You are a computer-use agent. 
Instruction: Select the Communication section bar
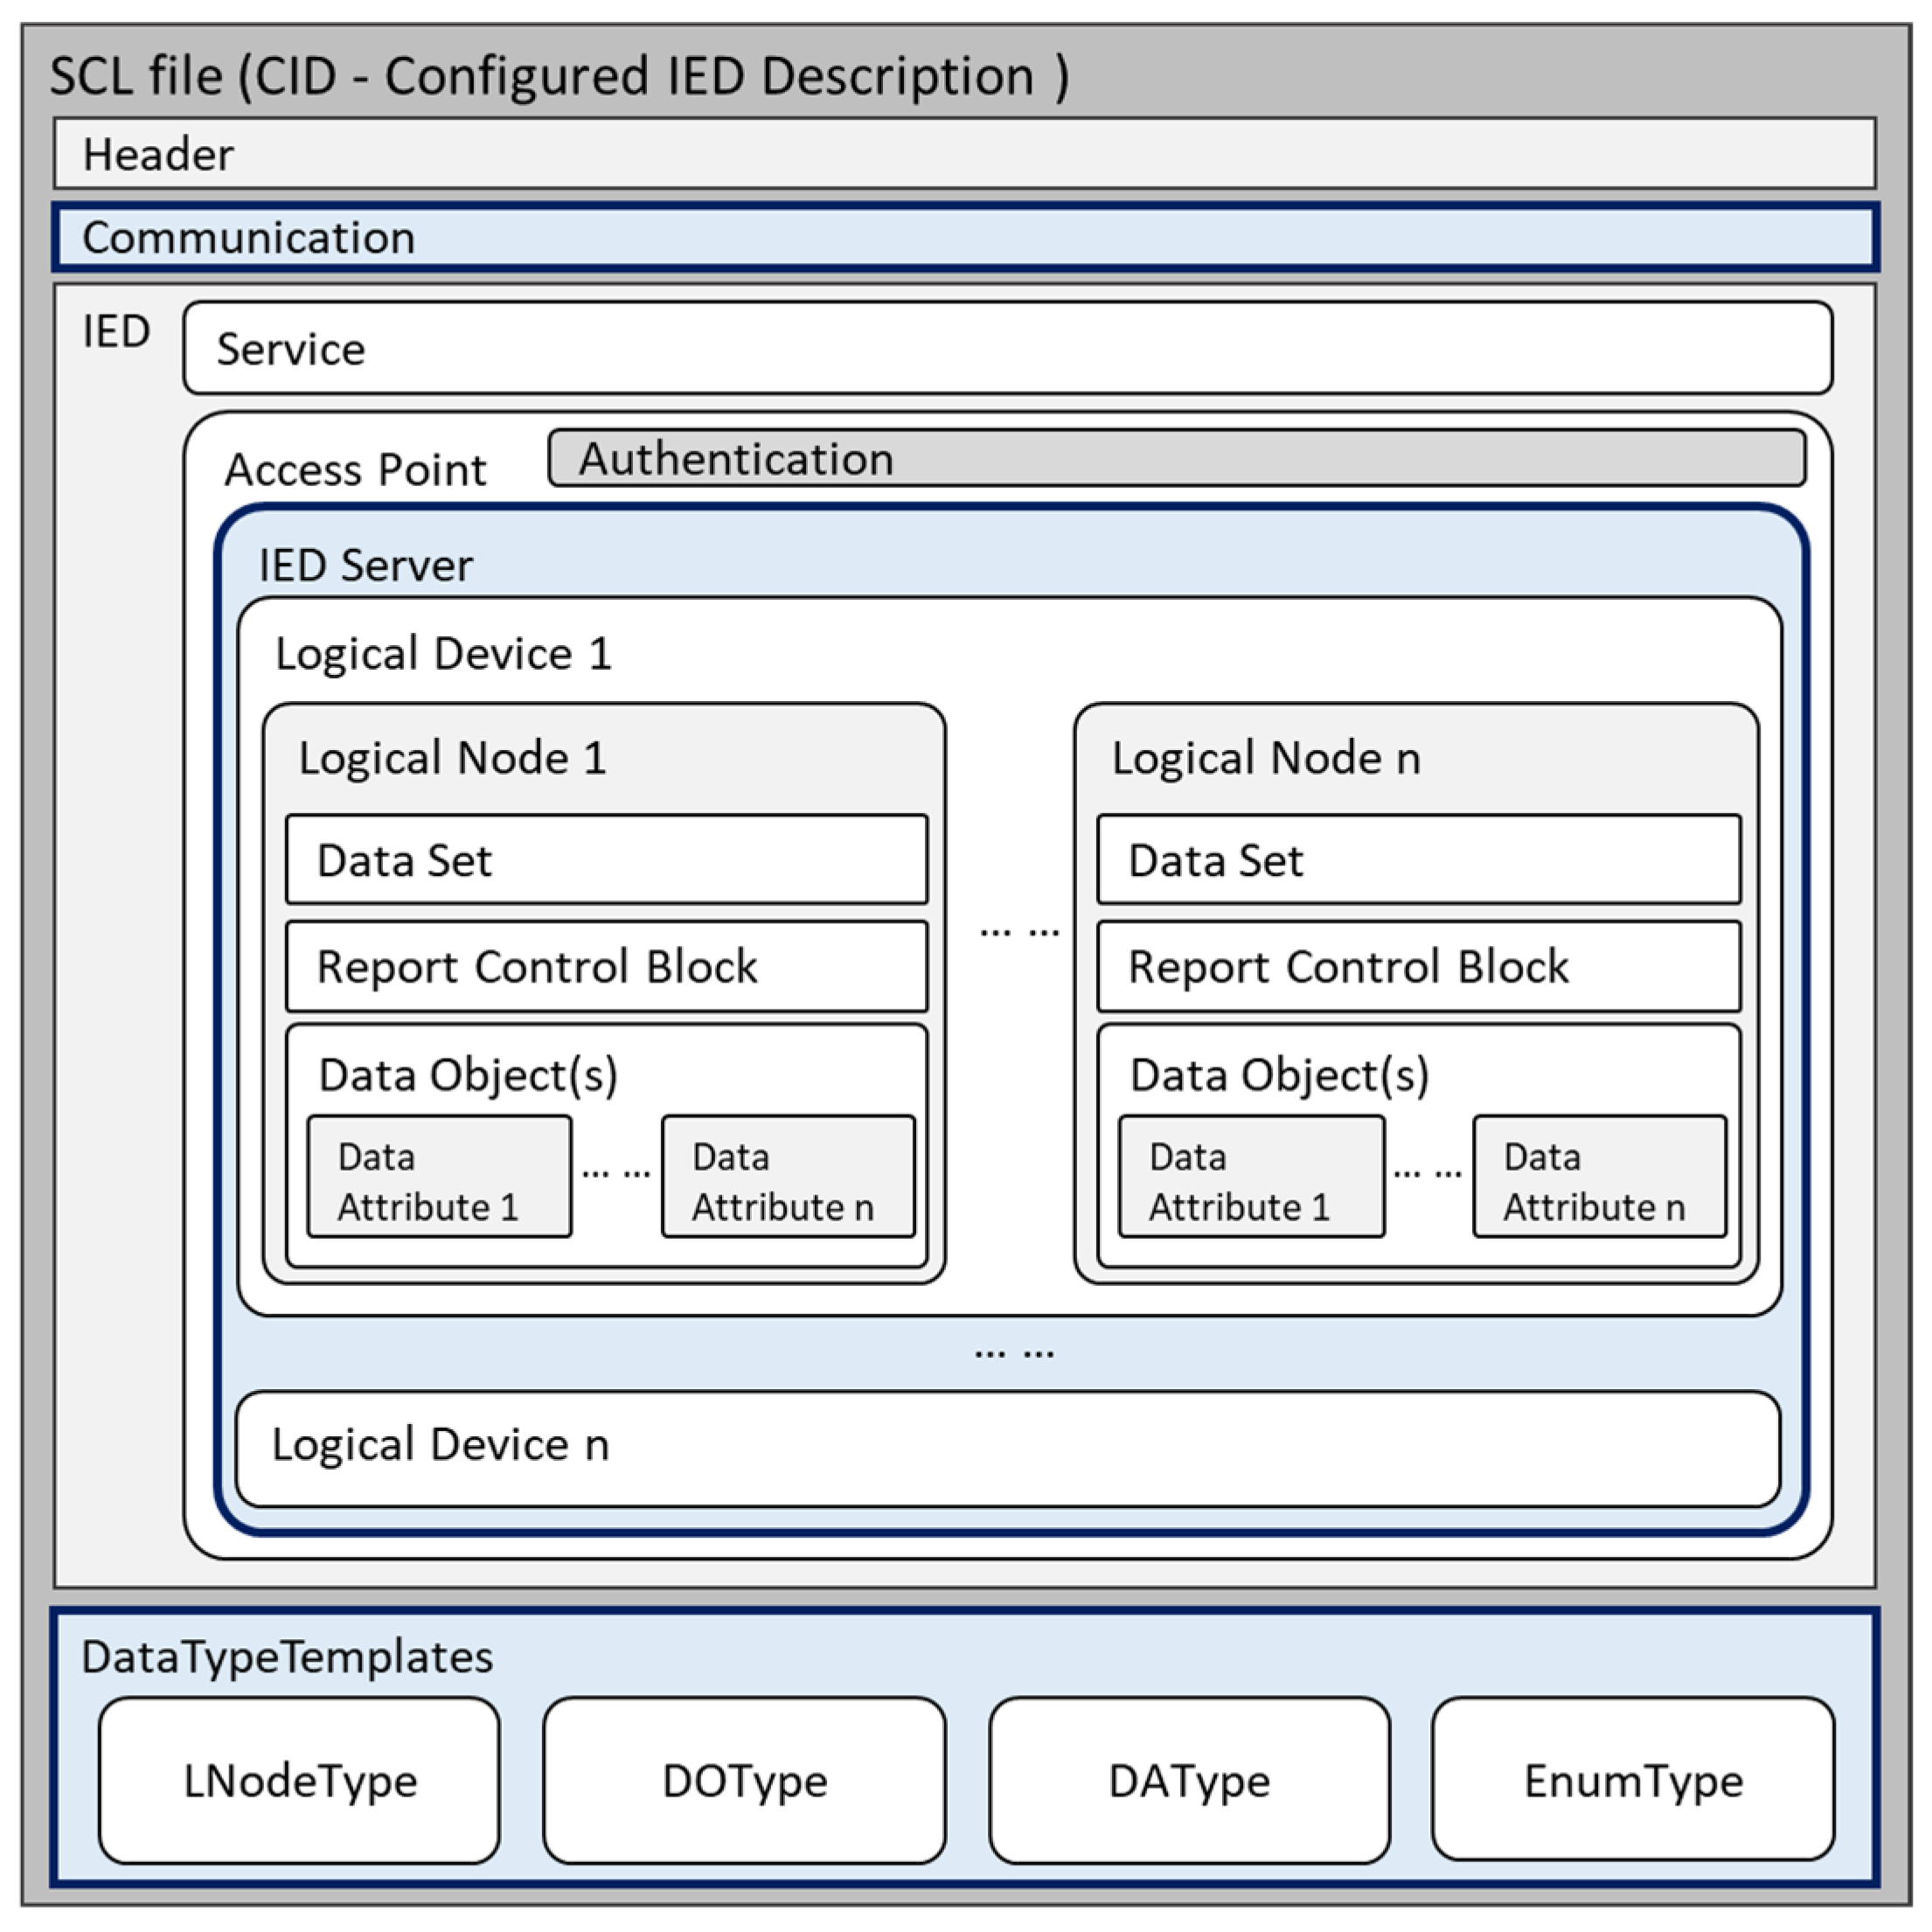point(964,237)
